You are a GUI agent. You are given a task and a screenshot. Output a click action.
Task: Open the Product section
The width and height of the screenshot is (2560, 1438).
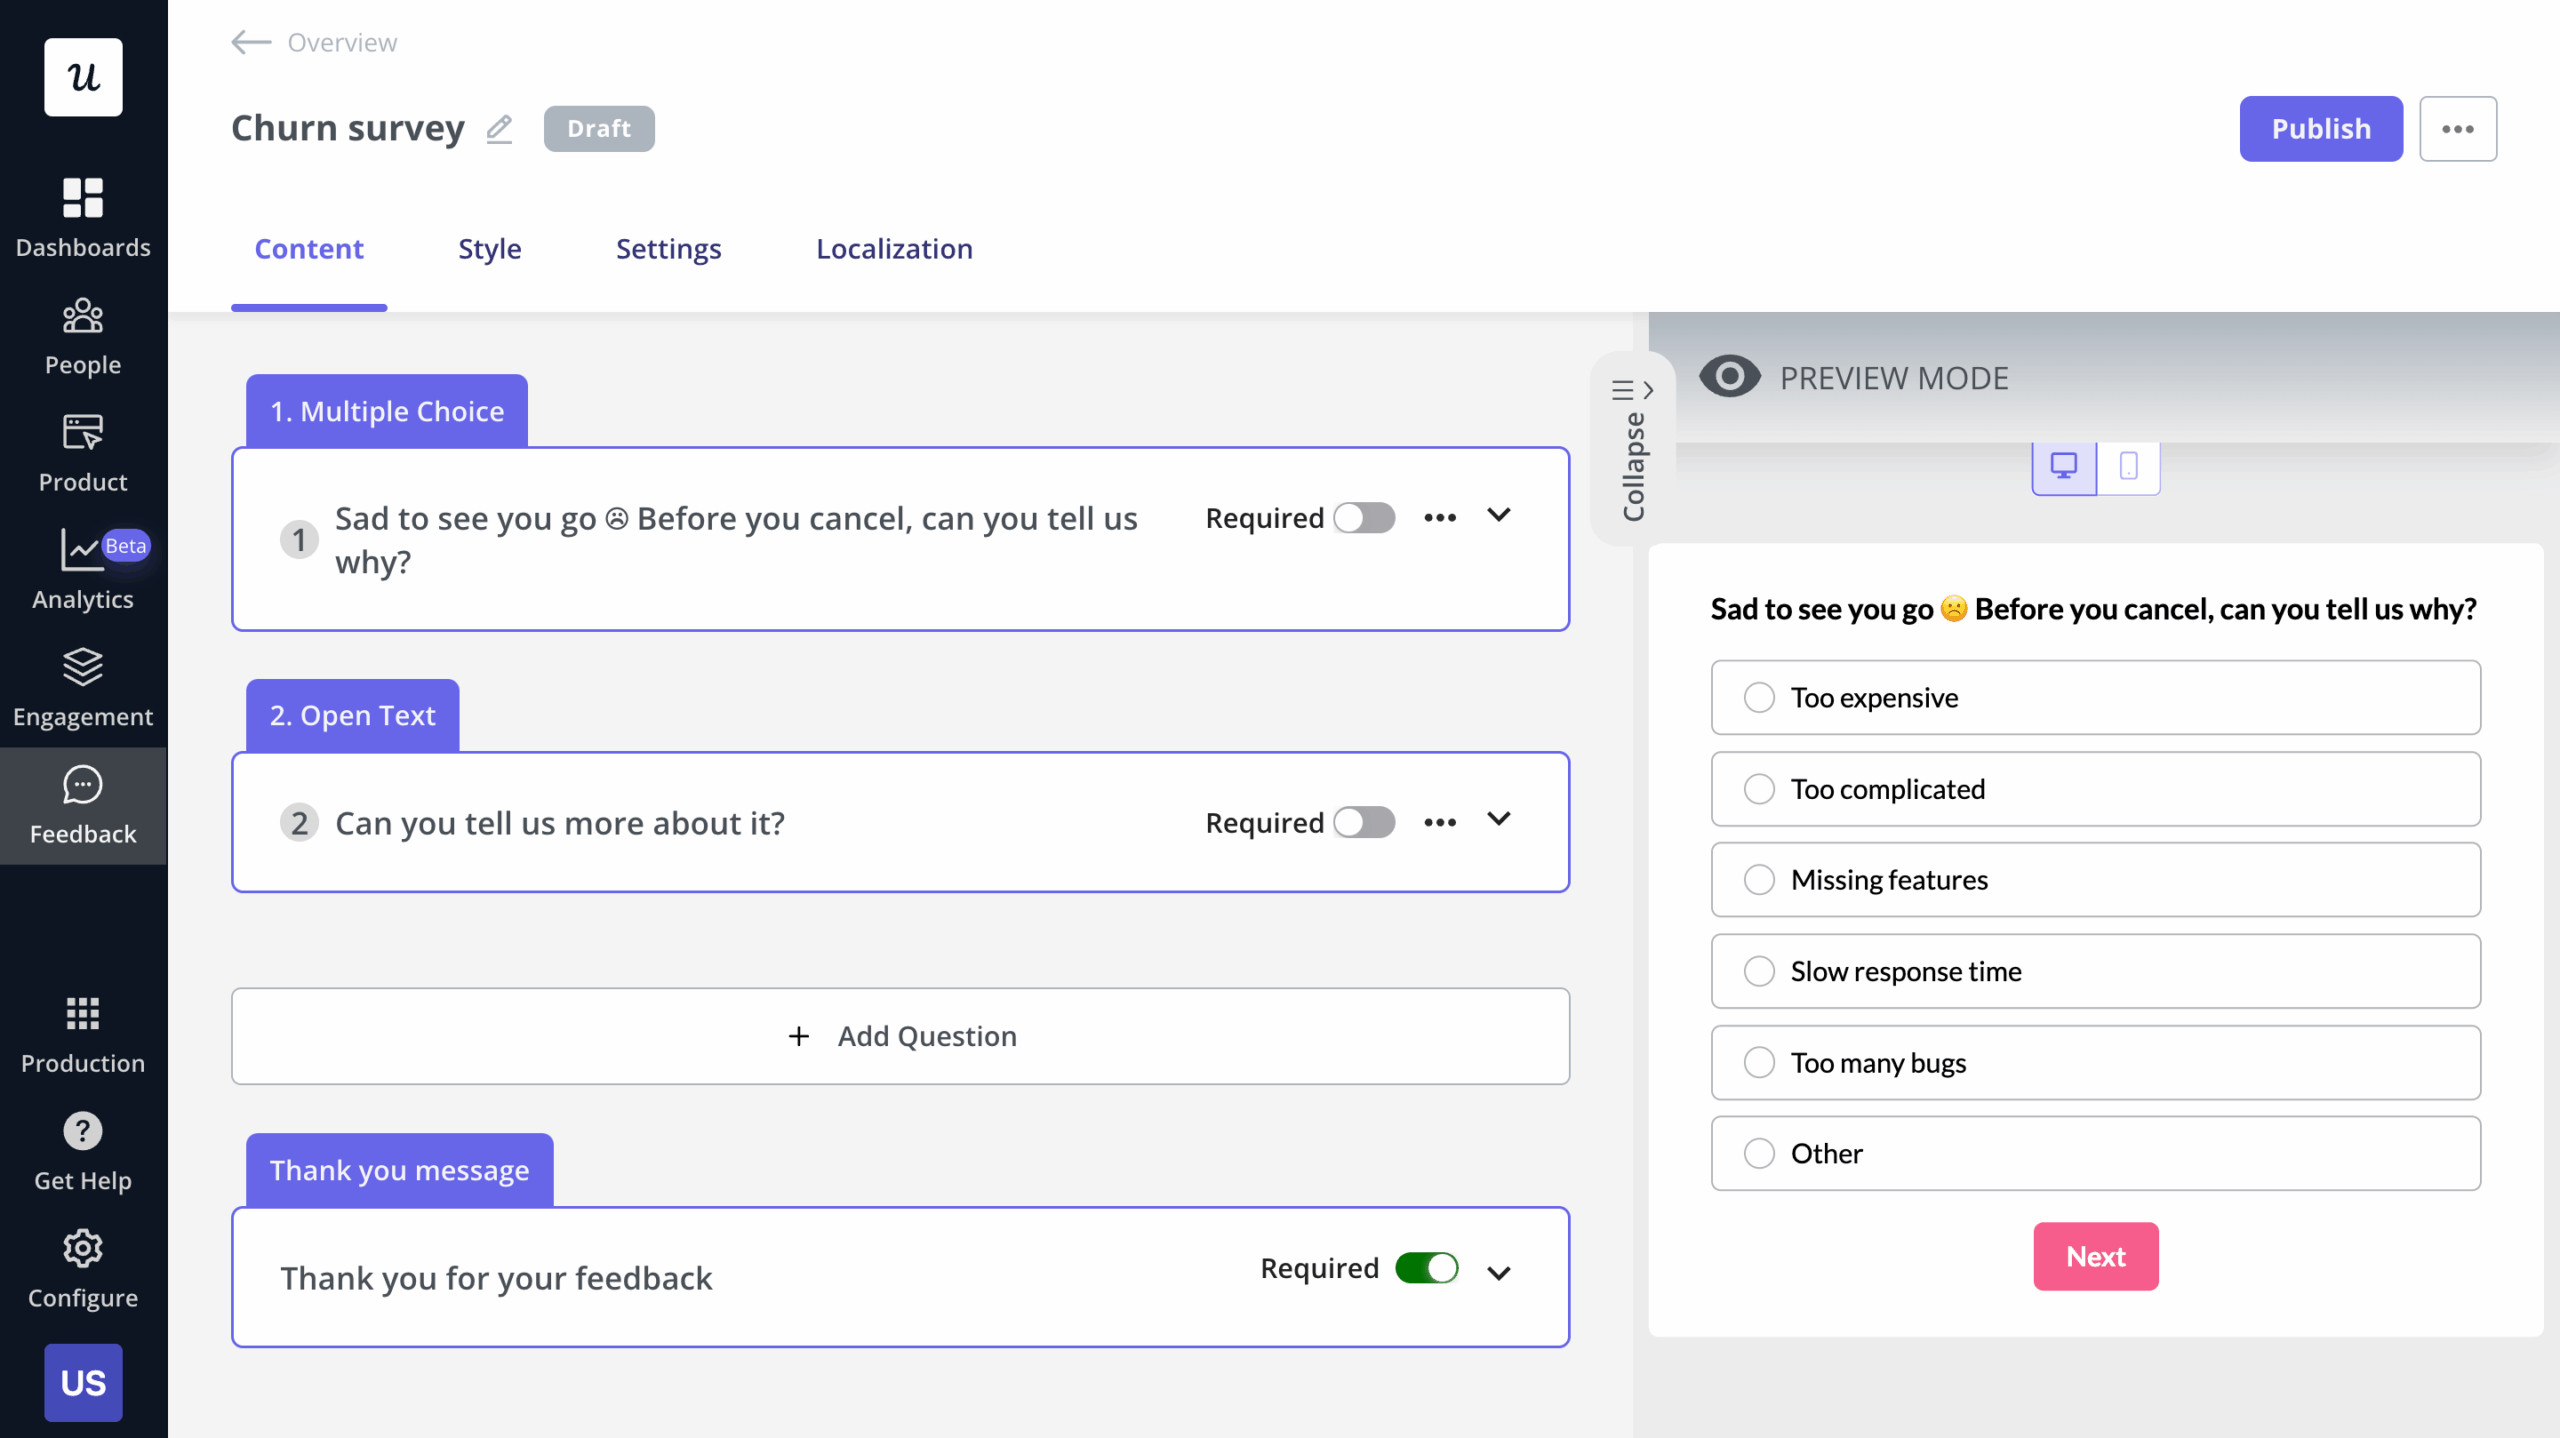point(83,453)
